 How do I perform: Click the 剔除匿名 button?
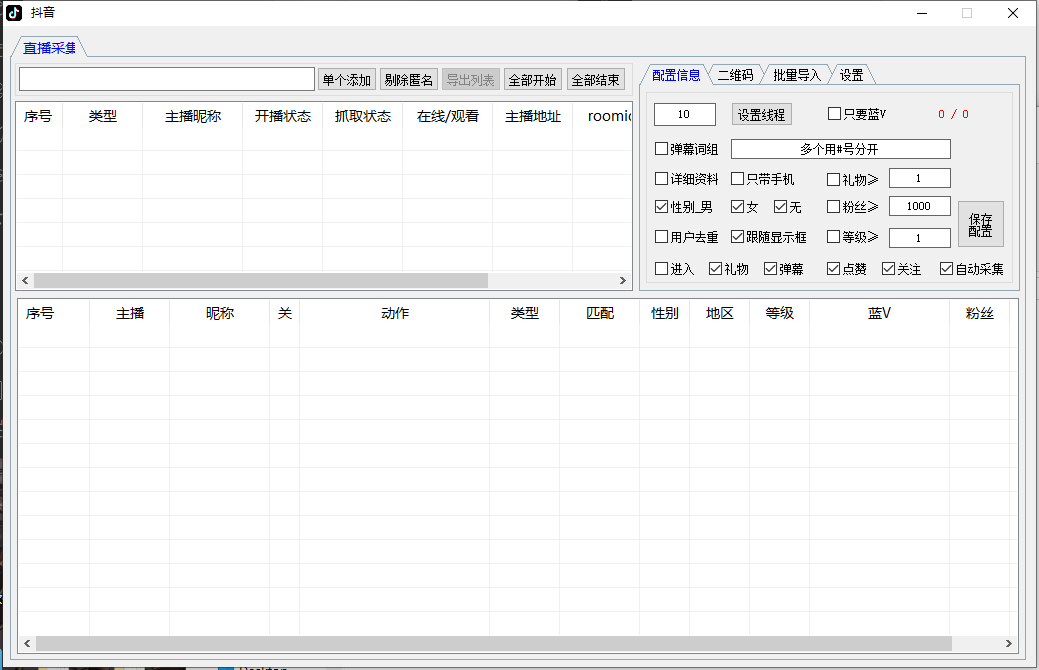click(x=408, y=79)
